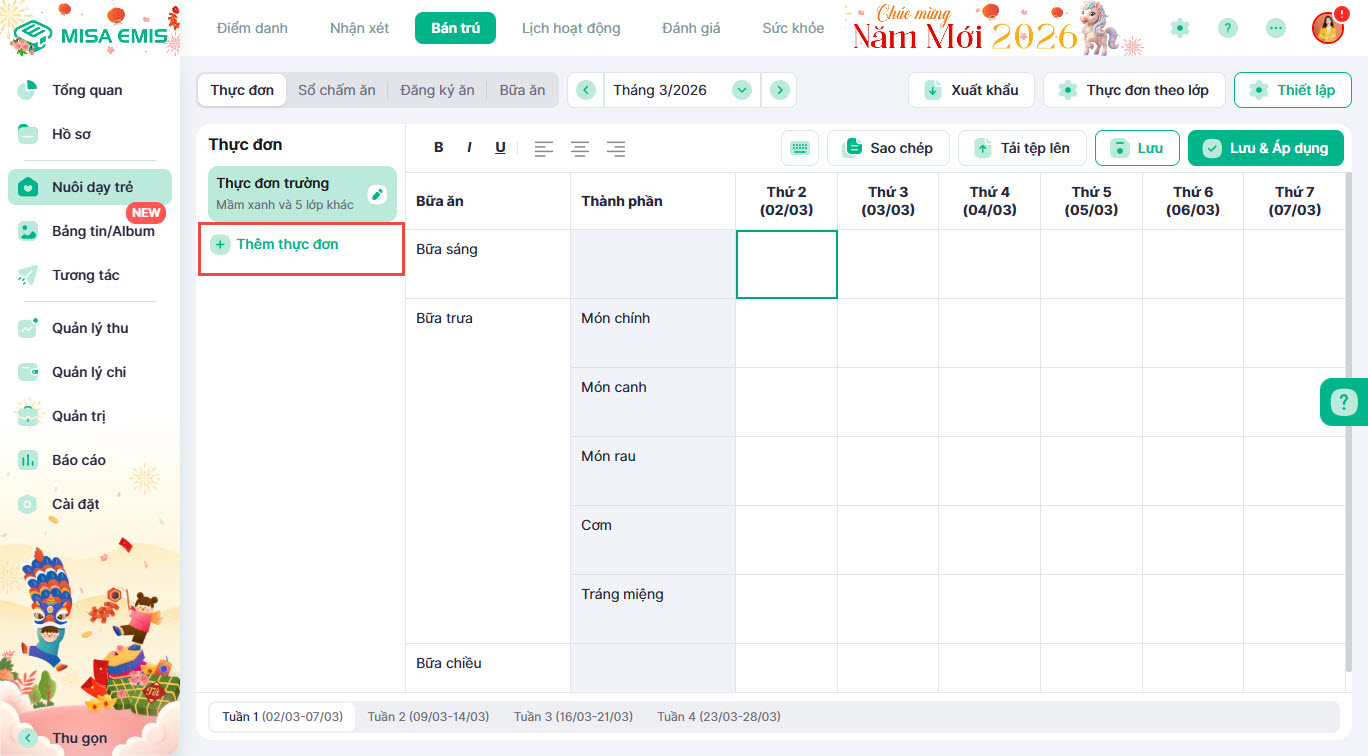Switch to the Sổ chấm ăn tab

pos(337,90)
